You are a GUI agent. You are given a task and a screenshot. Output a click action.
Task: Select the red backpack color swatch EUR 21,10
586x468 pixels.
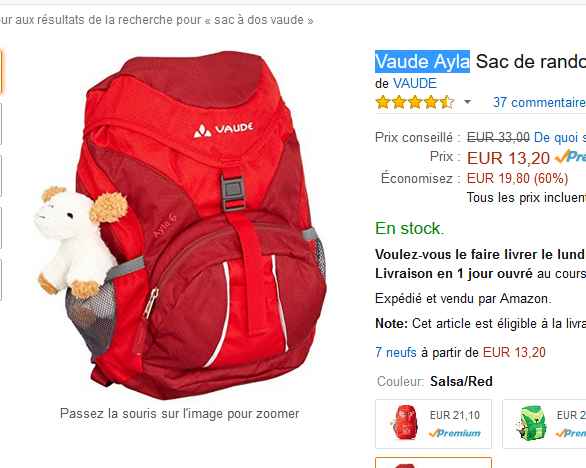[x=434, y=424]
